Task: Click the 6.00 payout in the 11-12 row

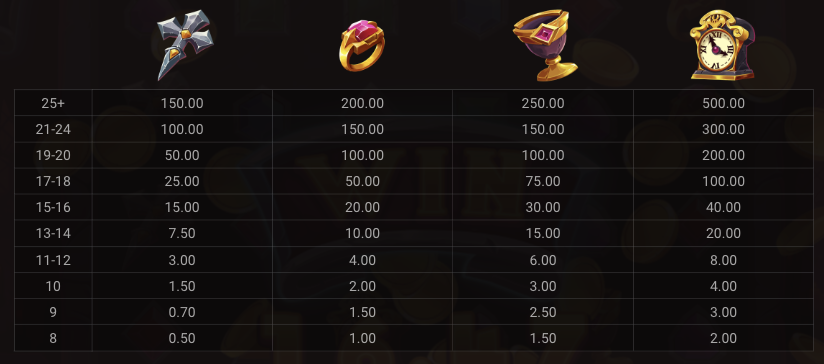Action: pyautogui.click(x=543, y=260)
